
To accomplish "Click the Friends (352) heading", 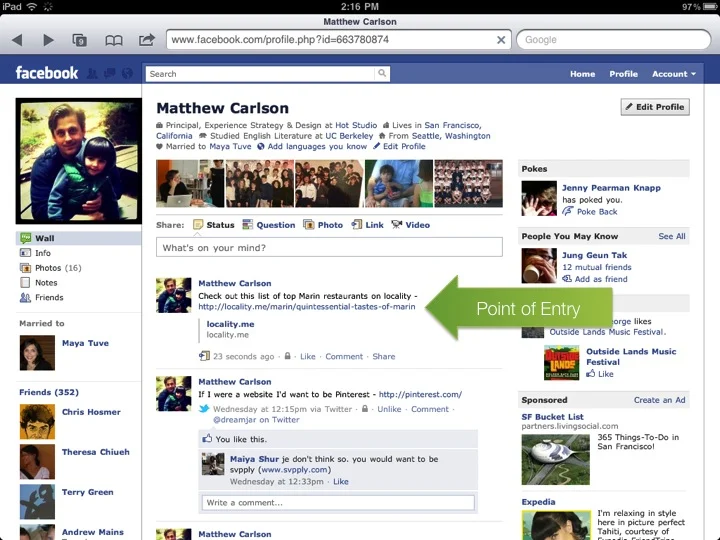I will [49, 392].
